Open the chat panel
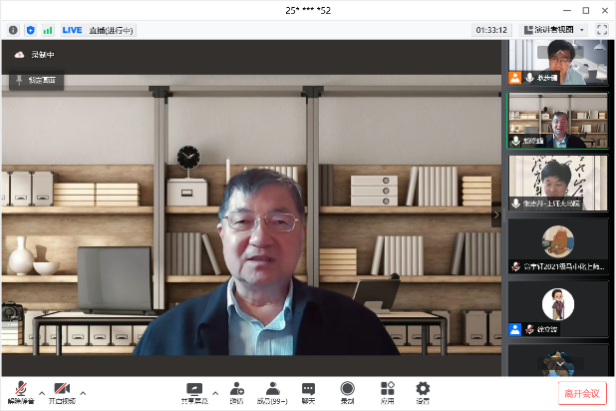 point(308,388)
